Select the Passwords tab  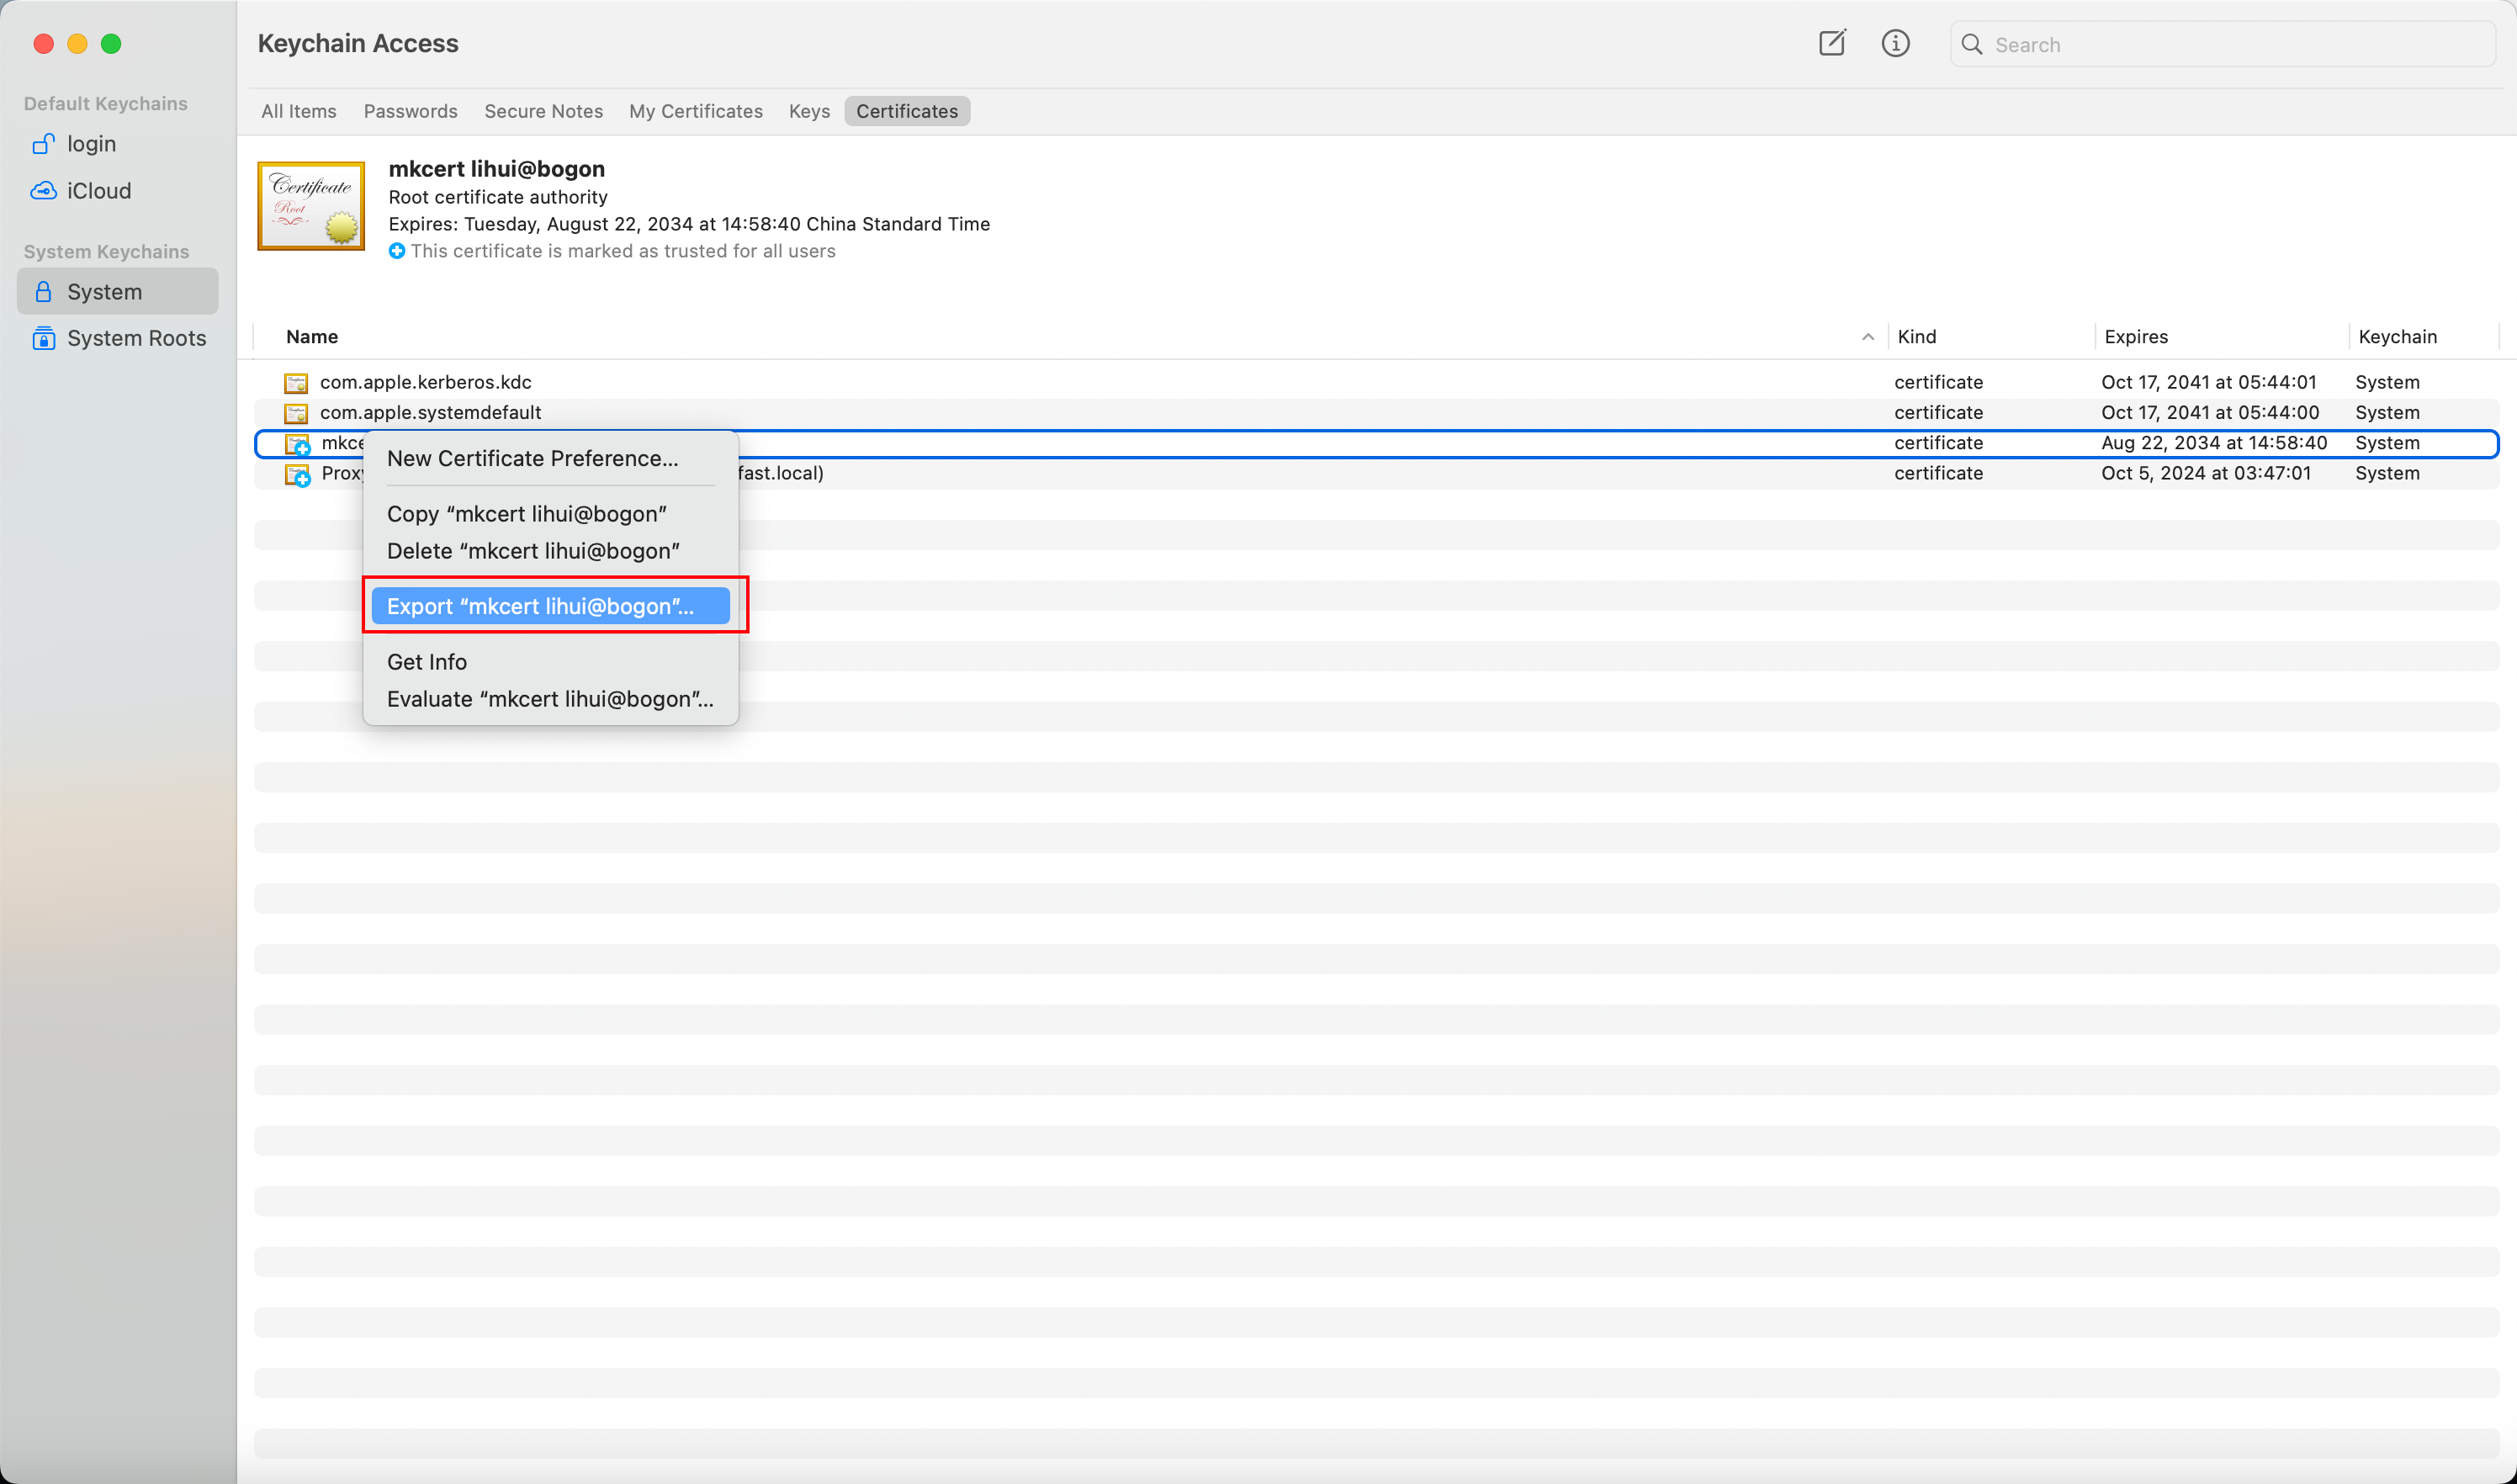410,109
